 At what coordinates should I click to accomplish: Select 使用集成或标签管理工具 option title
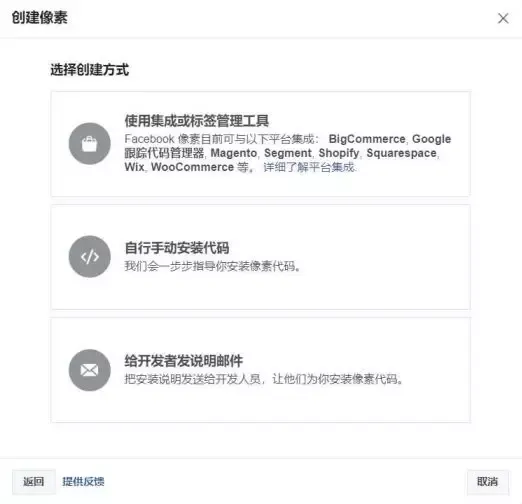point(197,121)
